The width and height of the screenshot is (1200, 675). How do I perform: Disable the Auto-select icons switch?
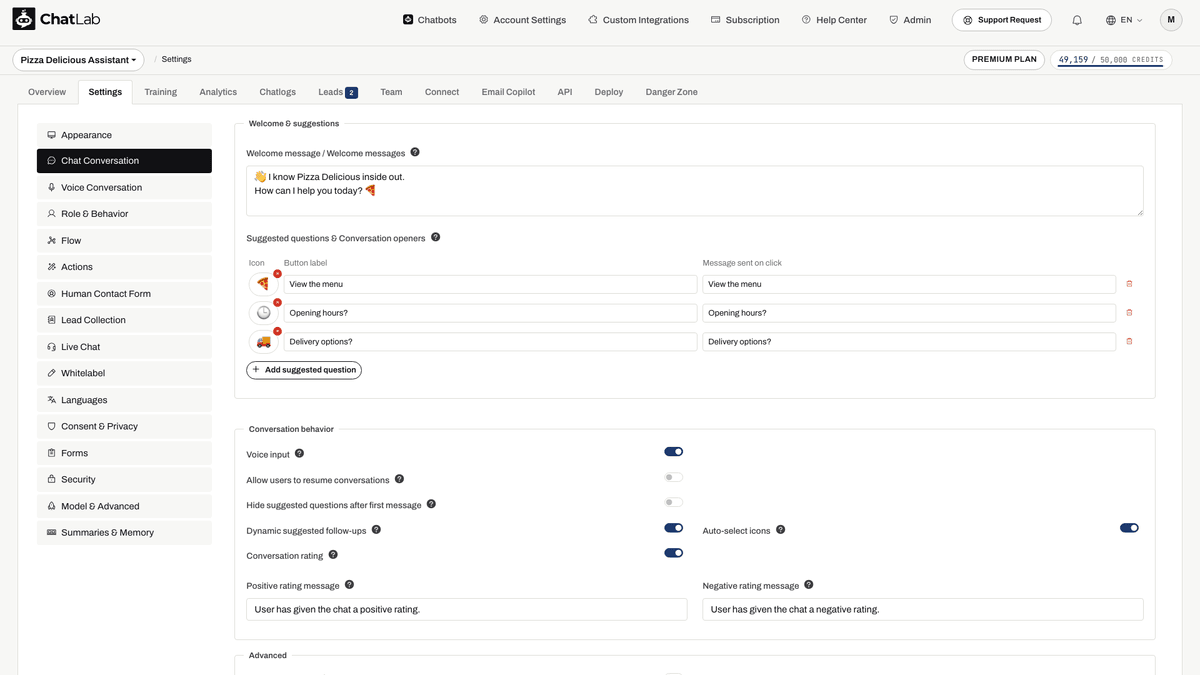tap(1129, 528)
